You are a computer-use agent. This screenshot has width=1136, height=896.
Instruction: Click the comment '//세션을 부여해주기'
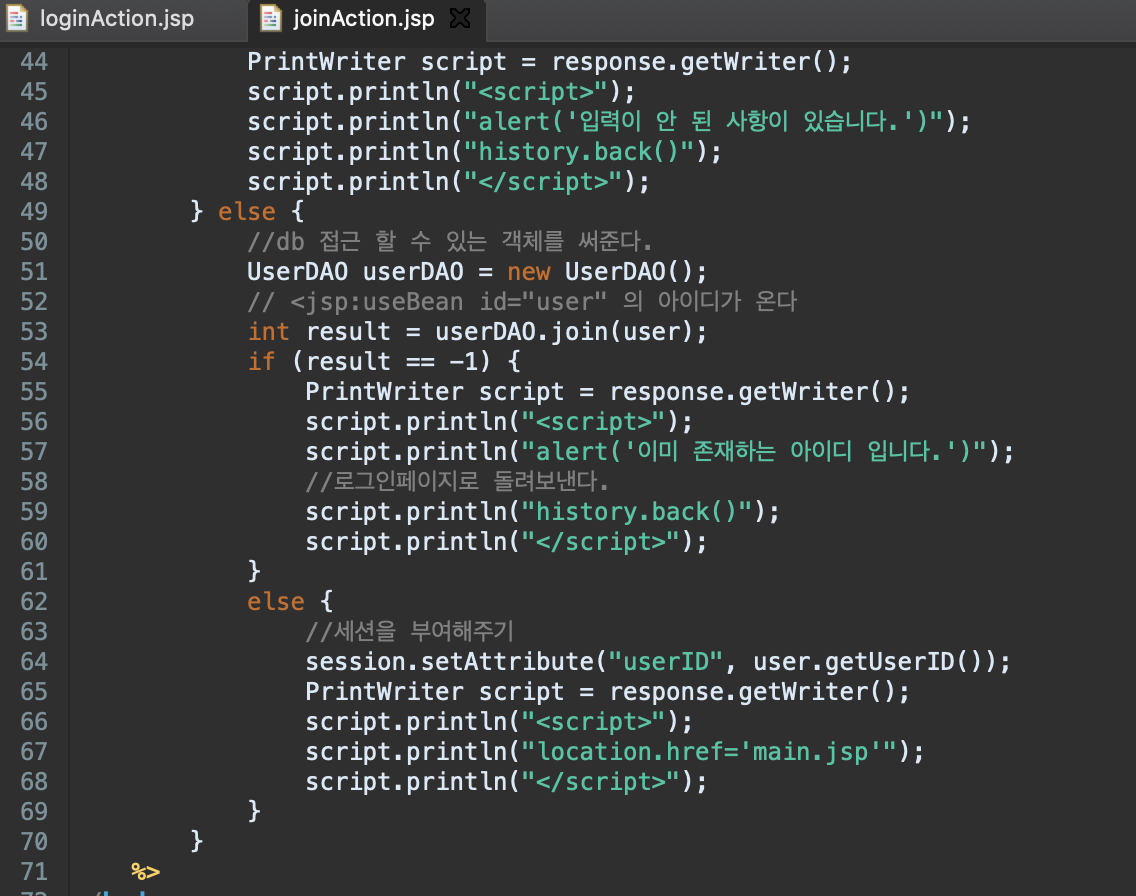click(409, 632)
